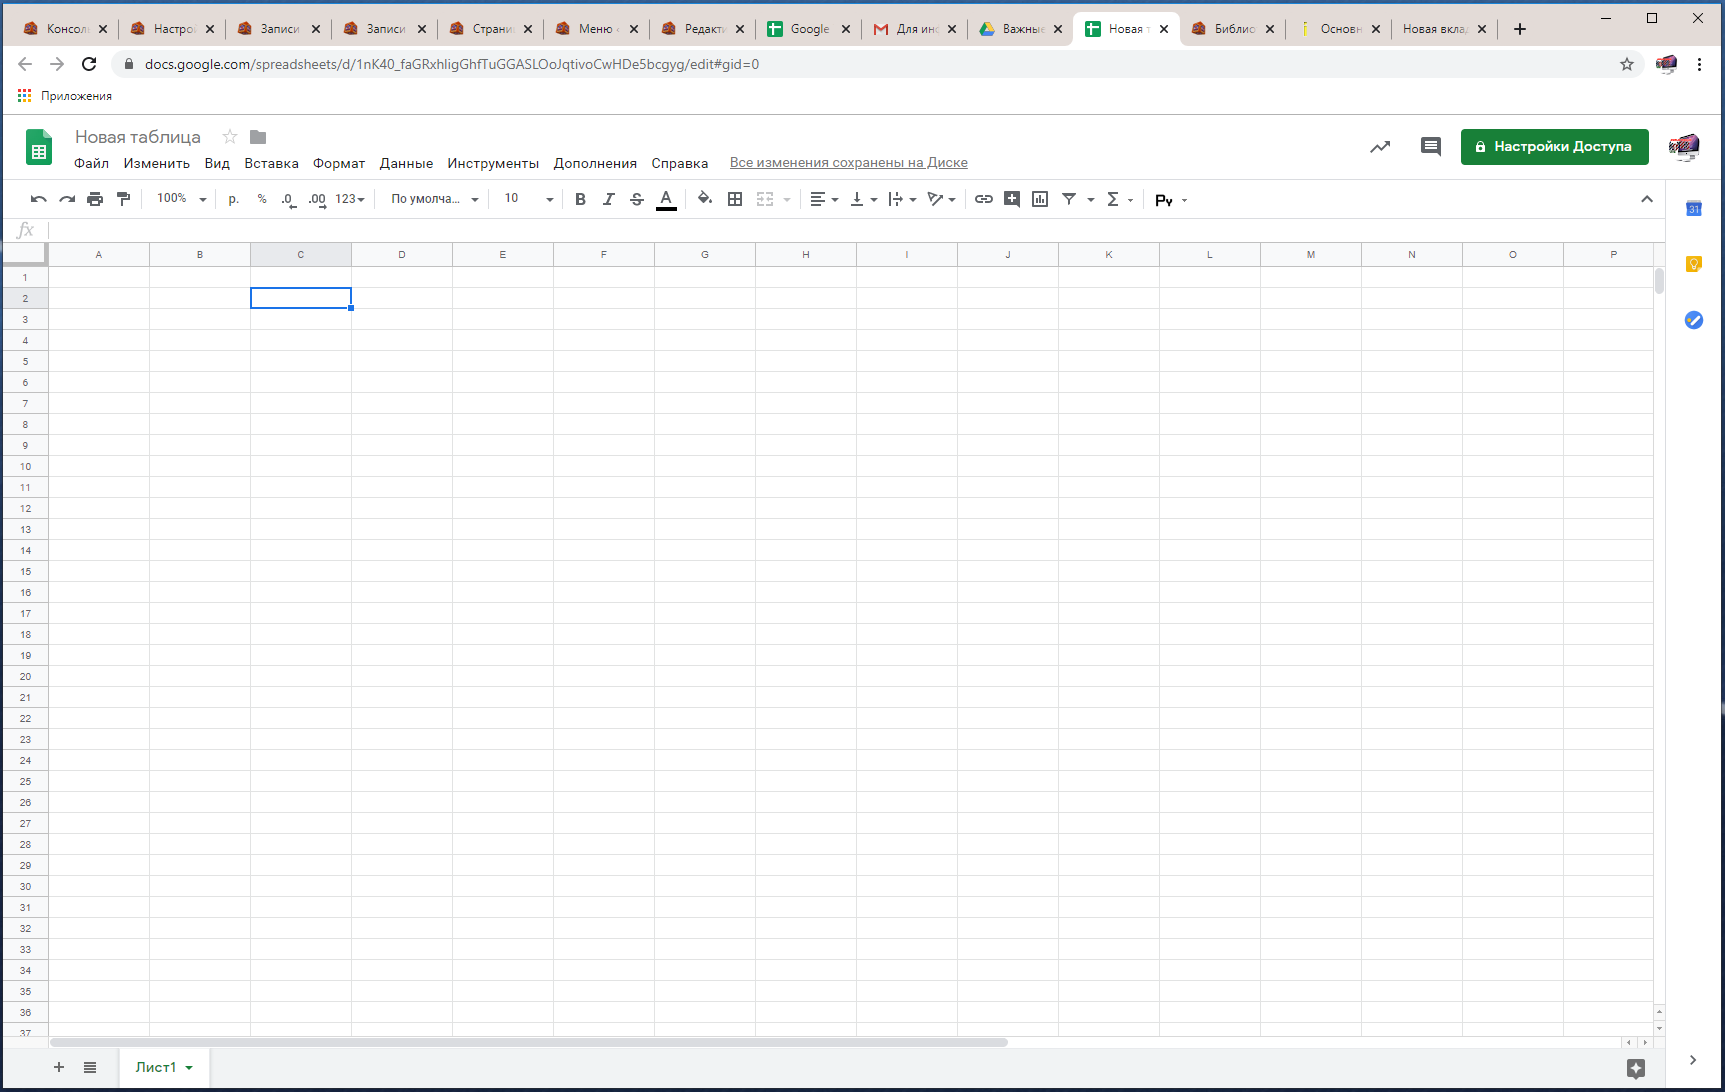Toggle bold formatting

[580, 199]
